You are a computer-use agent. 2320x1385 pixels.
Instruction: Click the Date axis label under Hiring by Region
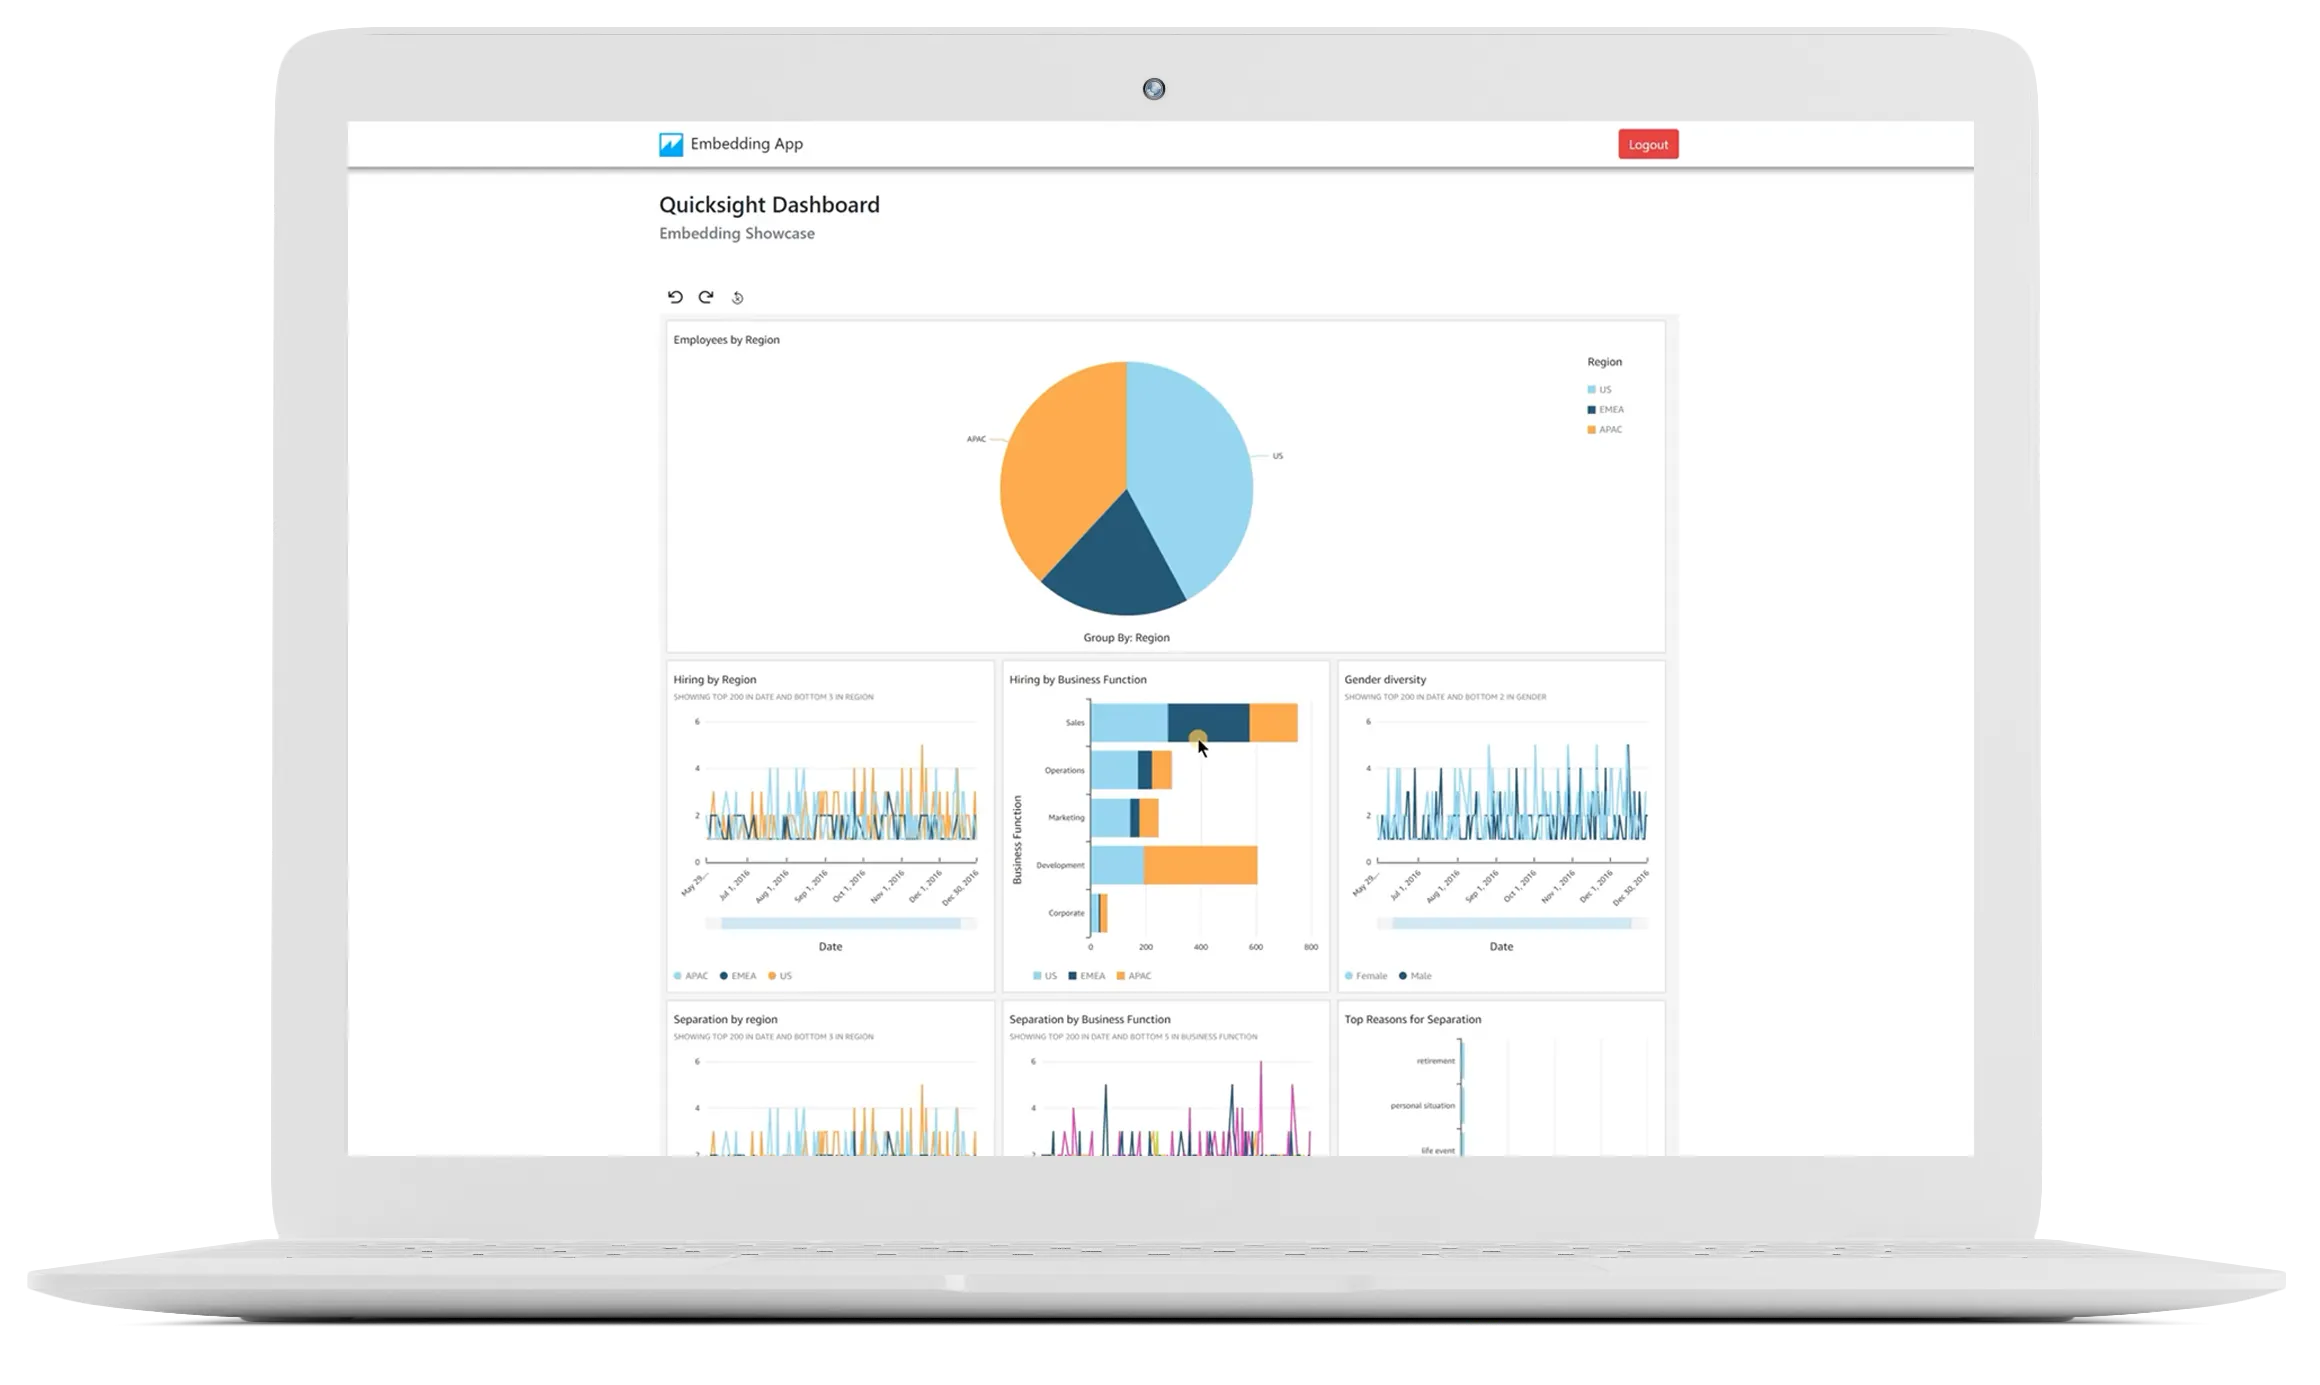830,946
